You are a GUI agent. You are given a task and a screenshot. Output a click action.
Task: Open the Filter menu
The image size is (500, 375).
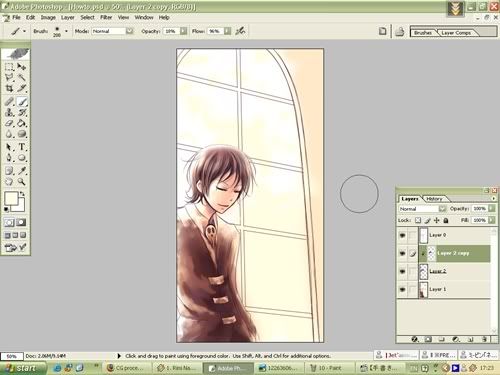pos(106,17)
